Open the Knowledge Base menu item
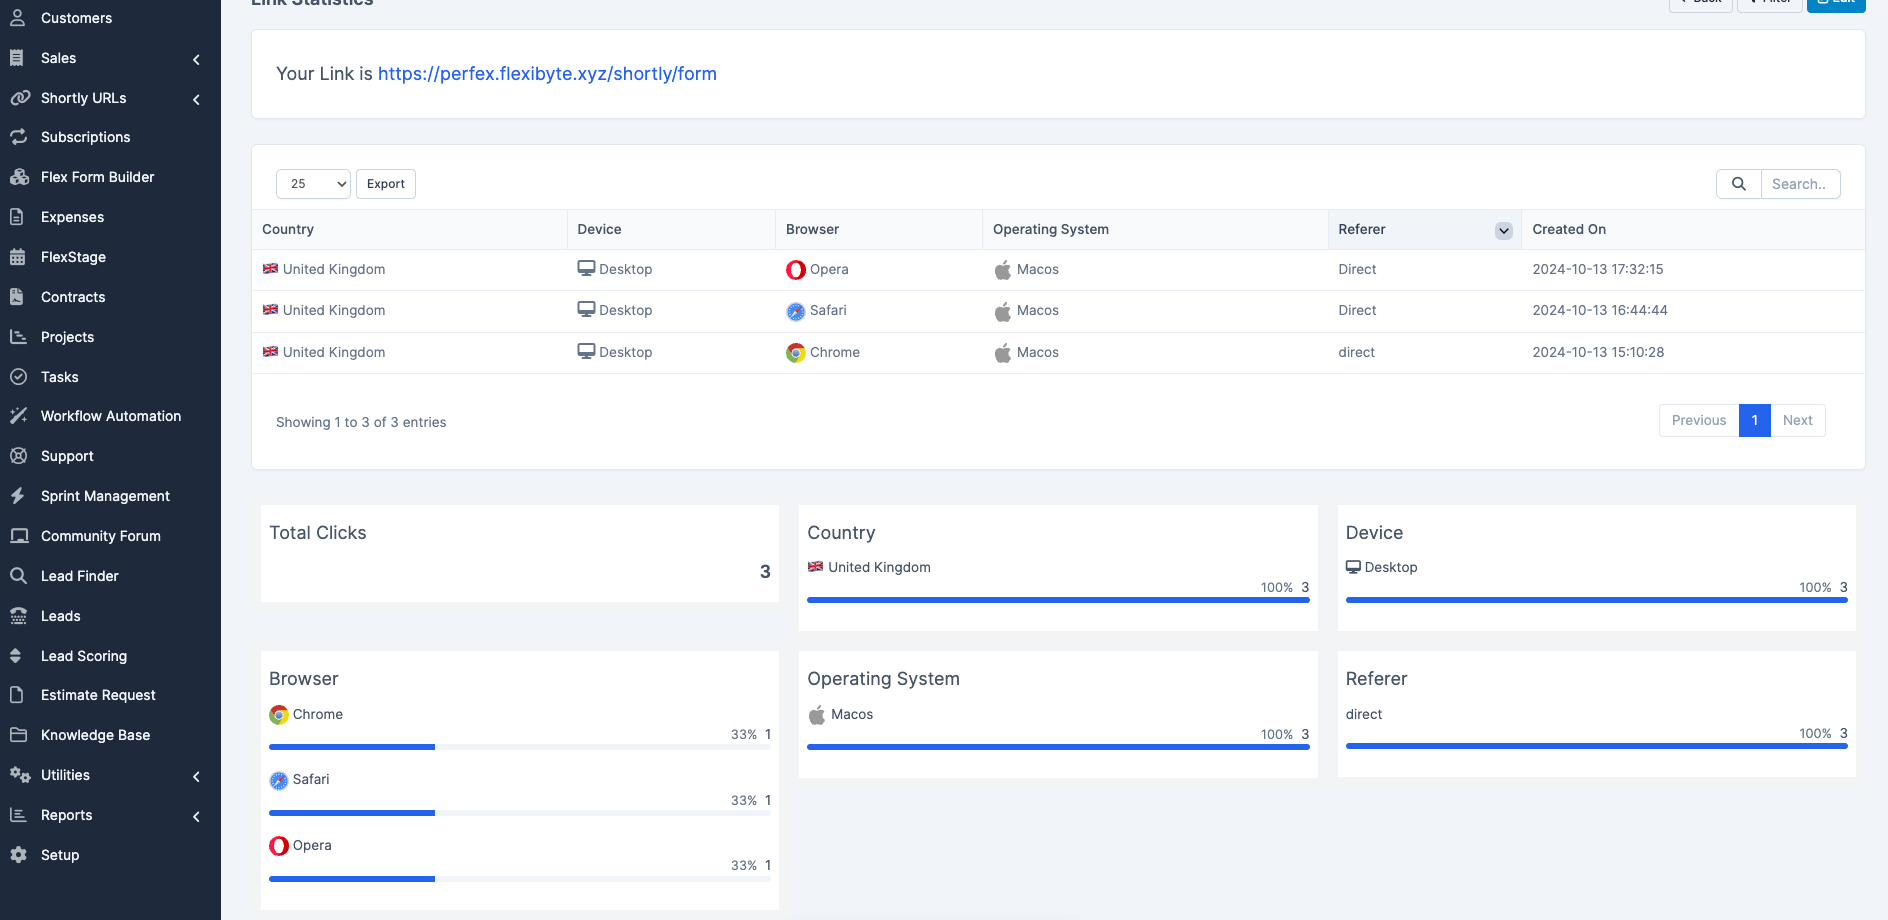Viewport: 1888px width, 920px height. coord(96,735)
